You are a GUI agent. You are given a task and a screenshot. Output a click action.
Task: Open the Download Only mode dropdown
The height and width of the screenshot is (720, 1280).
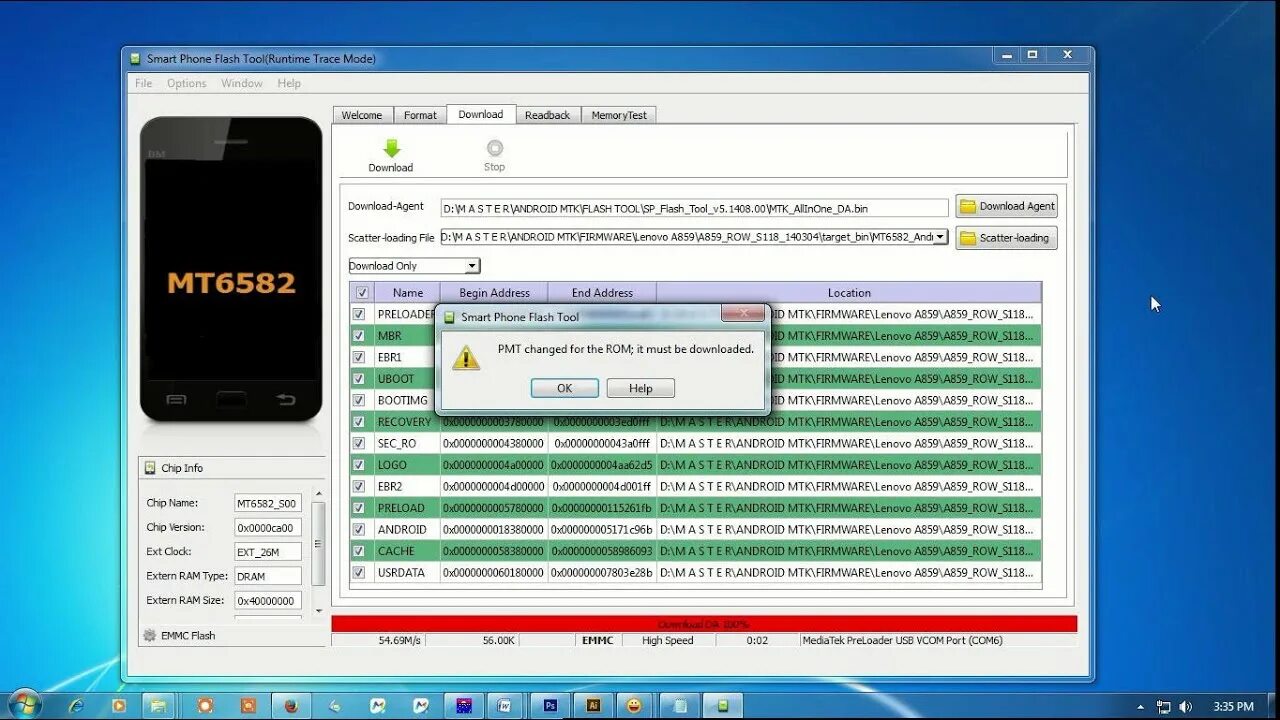472,266
